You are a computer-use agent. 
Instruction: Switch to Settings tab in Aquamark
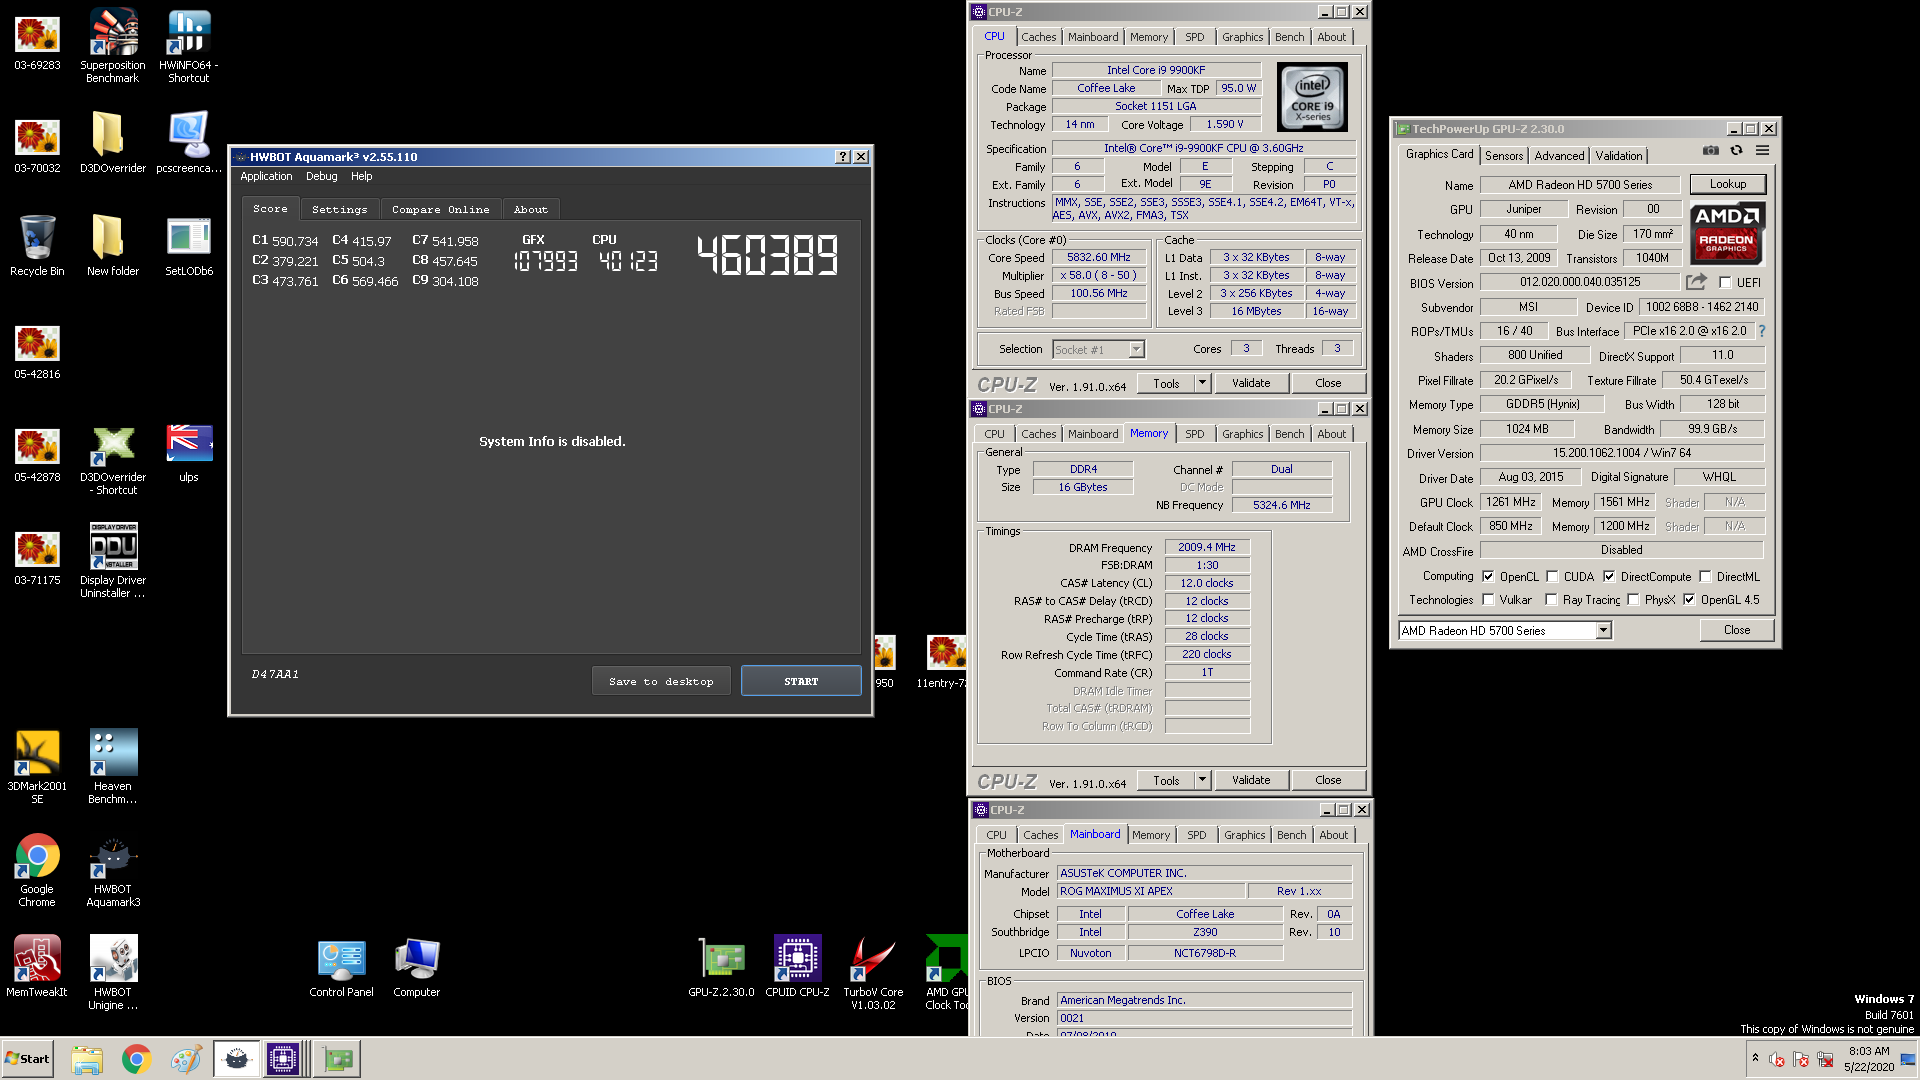coord(339,209)
